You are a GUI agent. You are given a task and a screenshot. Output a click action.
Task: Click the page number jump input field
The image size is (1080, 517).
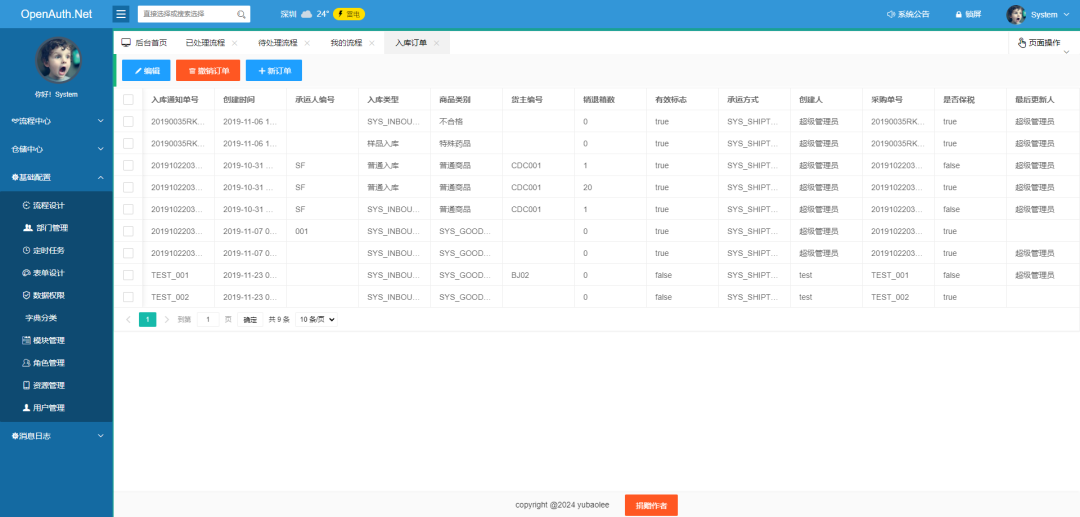coord(208,320)
